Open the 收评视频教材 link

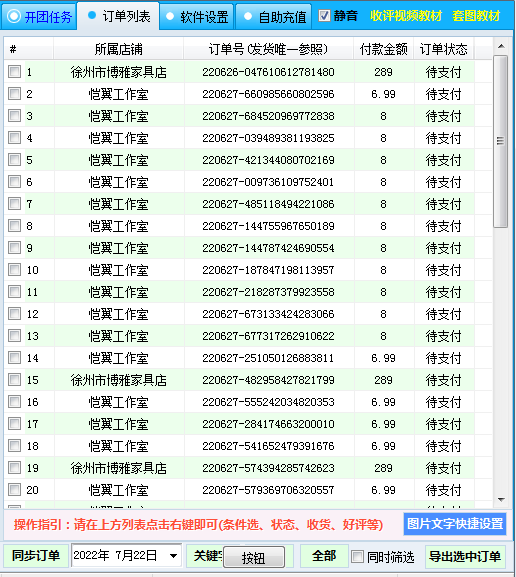point(405,16)
